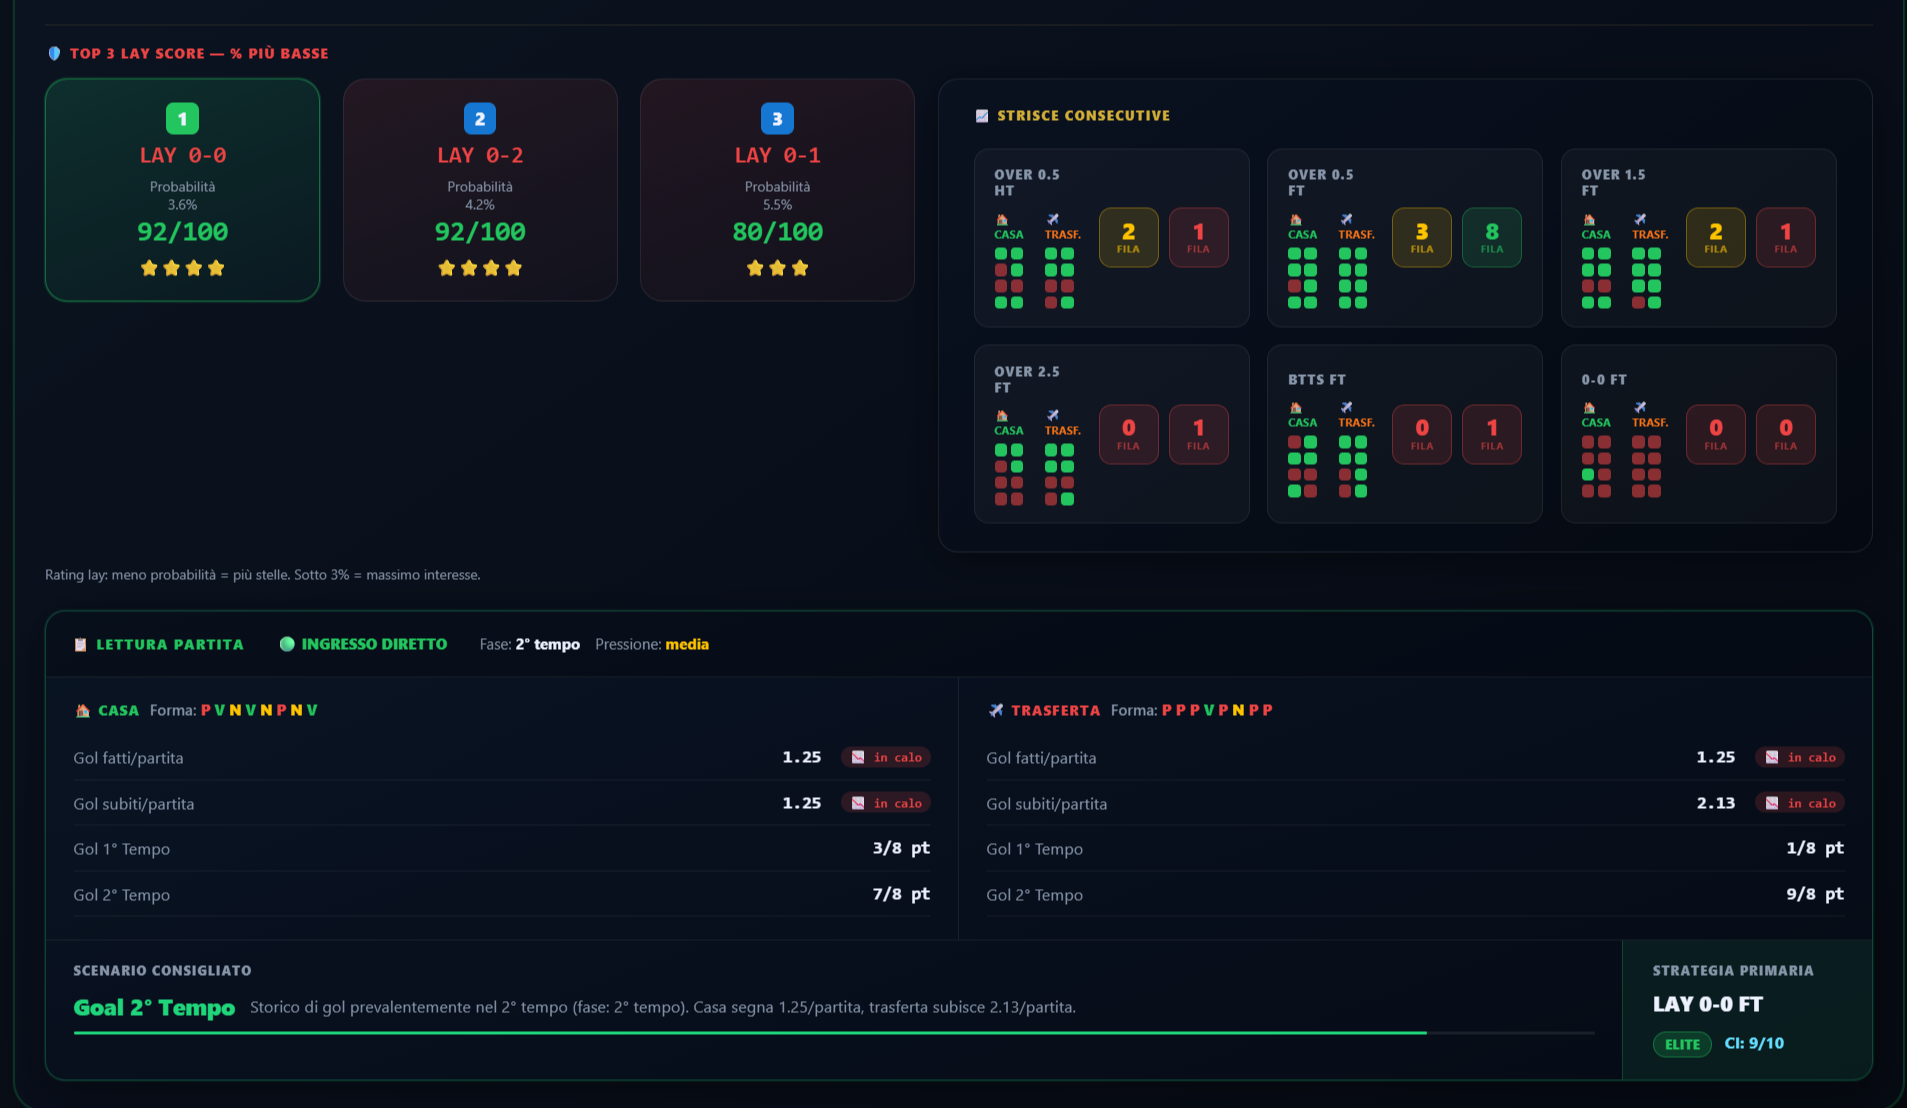Click the green Goal 2° Tempo progress bar
1907x1108 pixels.
pyautogui.click(x=750, y=1033)
